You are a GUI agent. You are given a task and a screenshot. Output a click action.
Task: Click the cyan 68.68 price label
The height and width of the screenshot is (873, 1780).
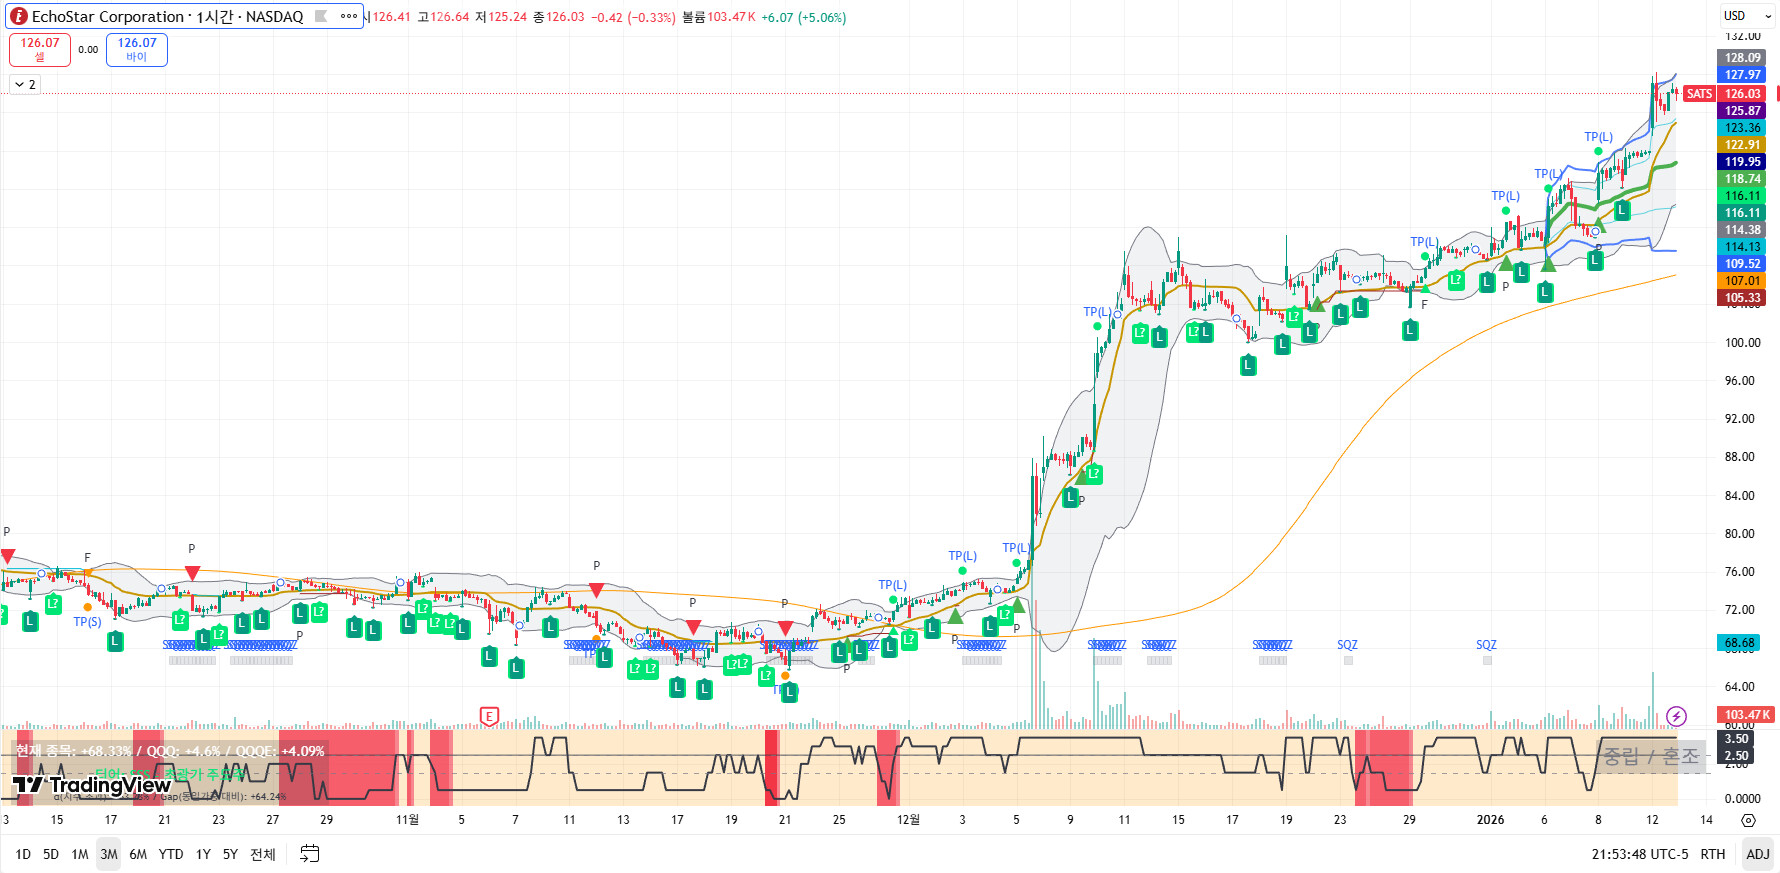(1739, 643)
